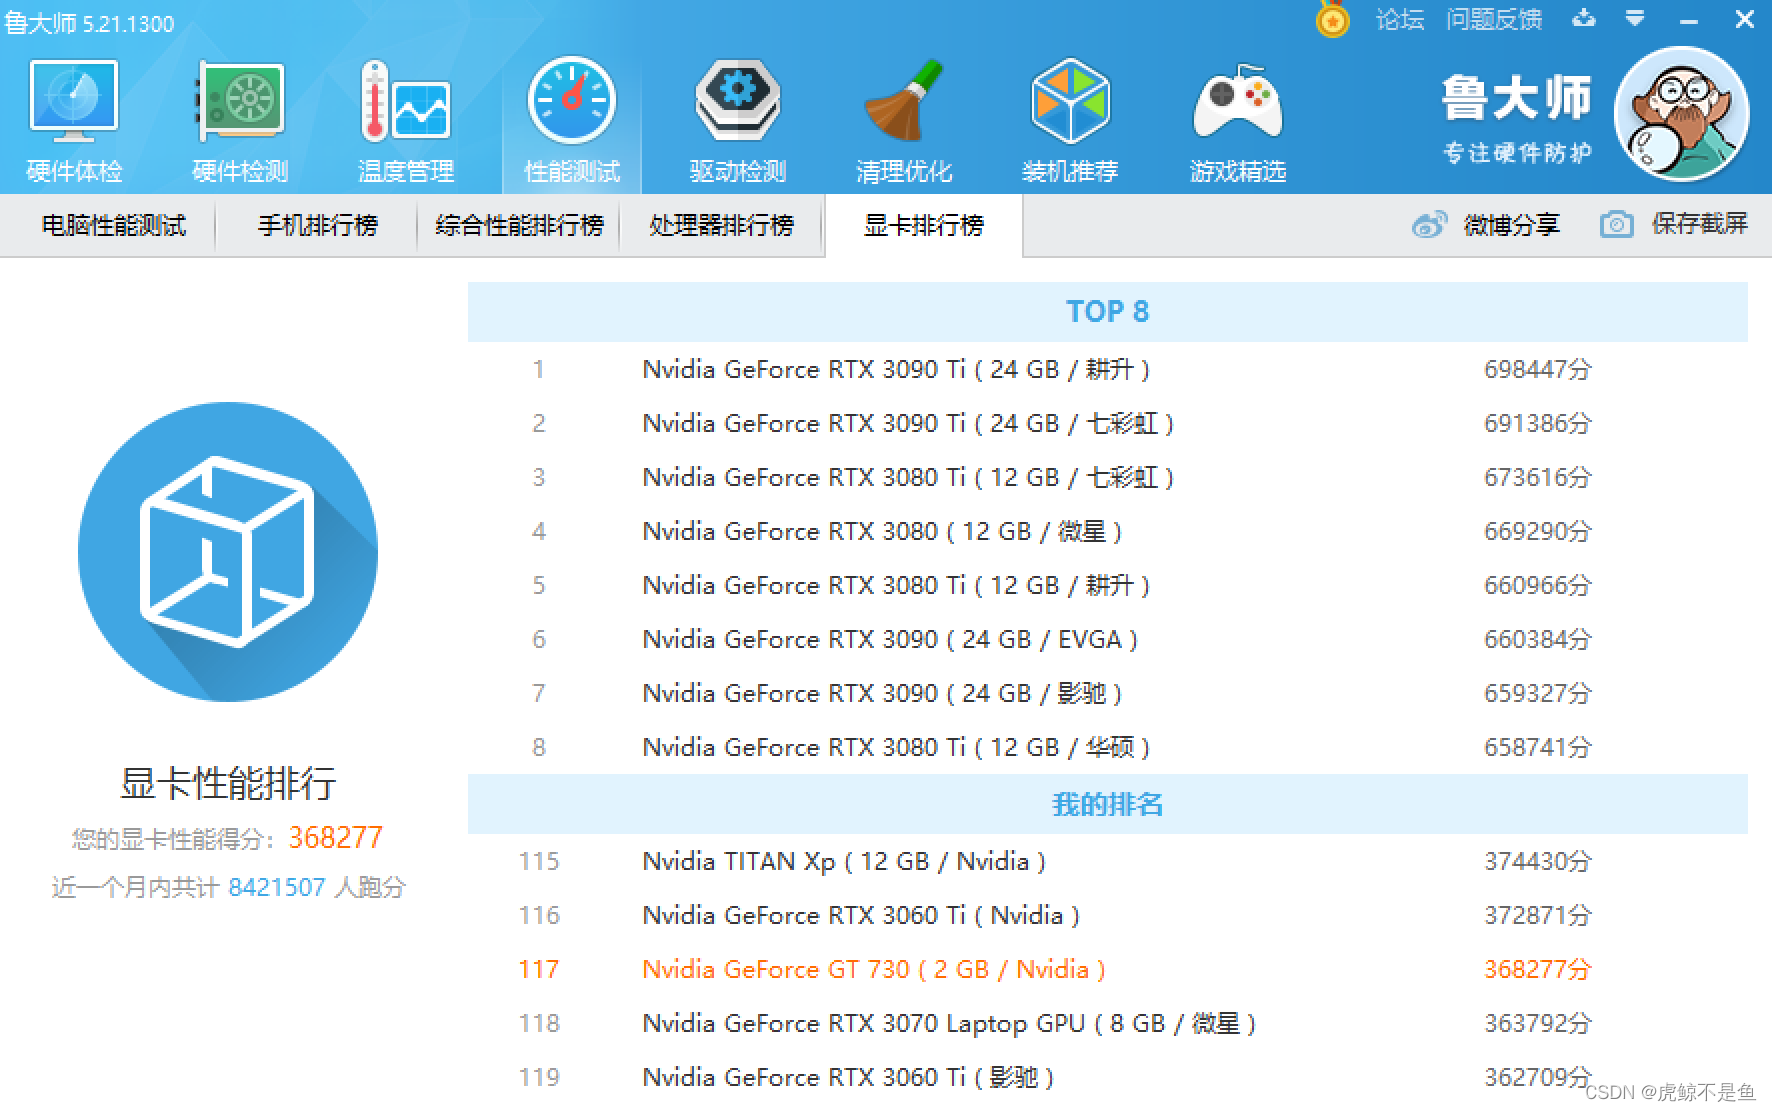
Task: Click the 698447分 top score
Action: [x=1538, y=369]
